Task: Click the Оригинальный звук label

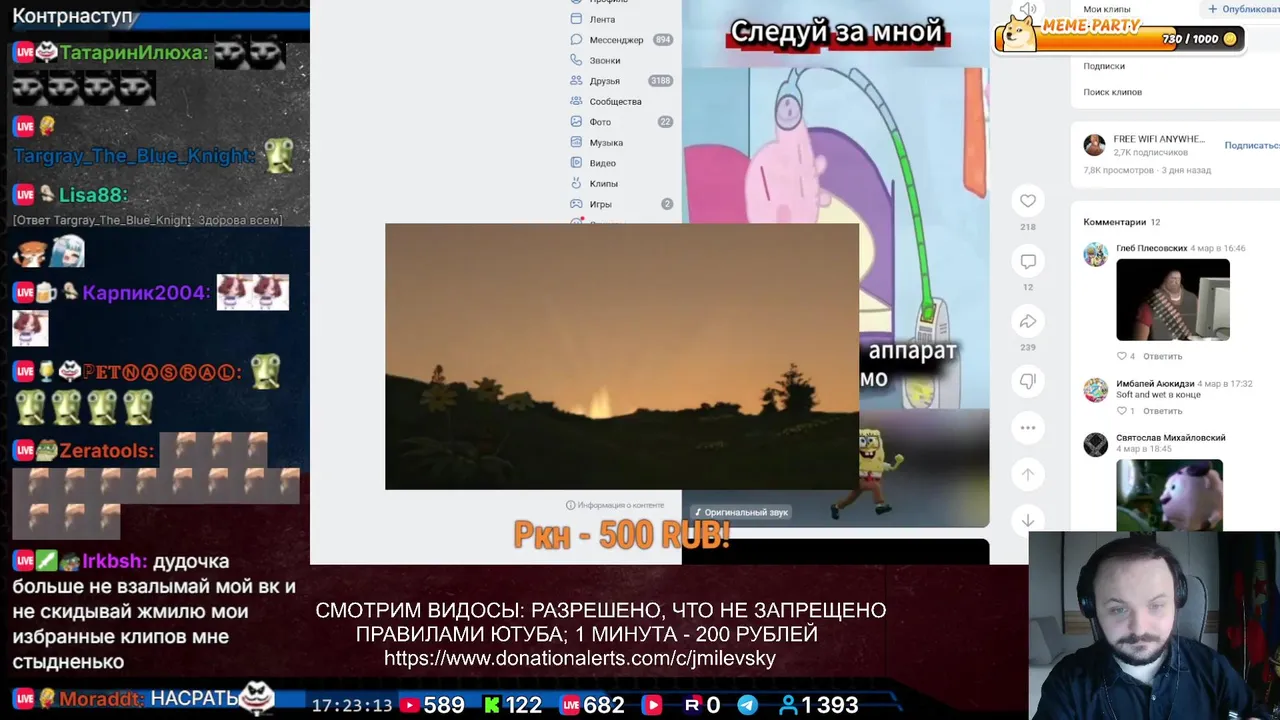Action: click(747, 512)
